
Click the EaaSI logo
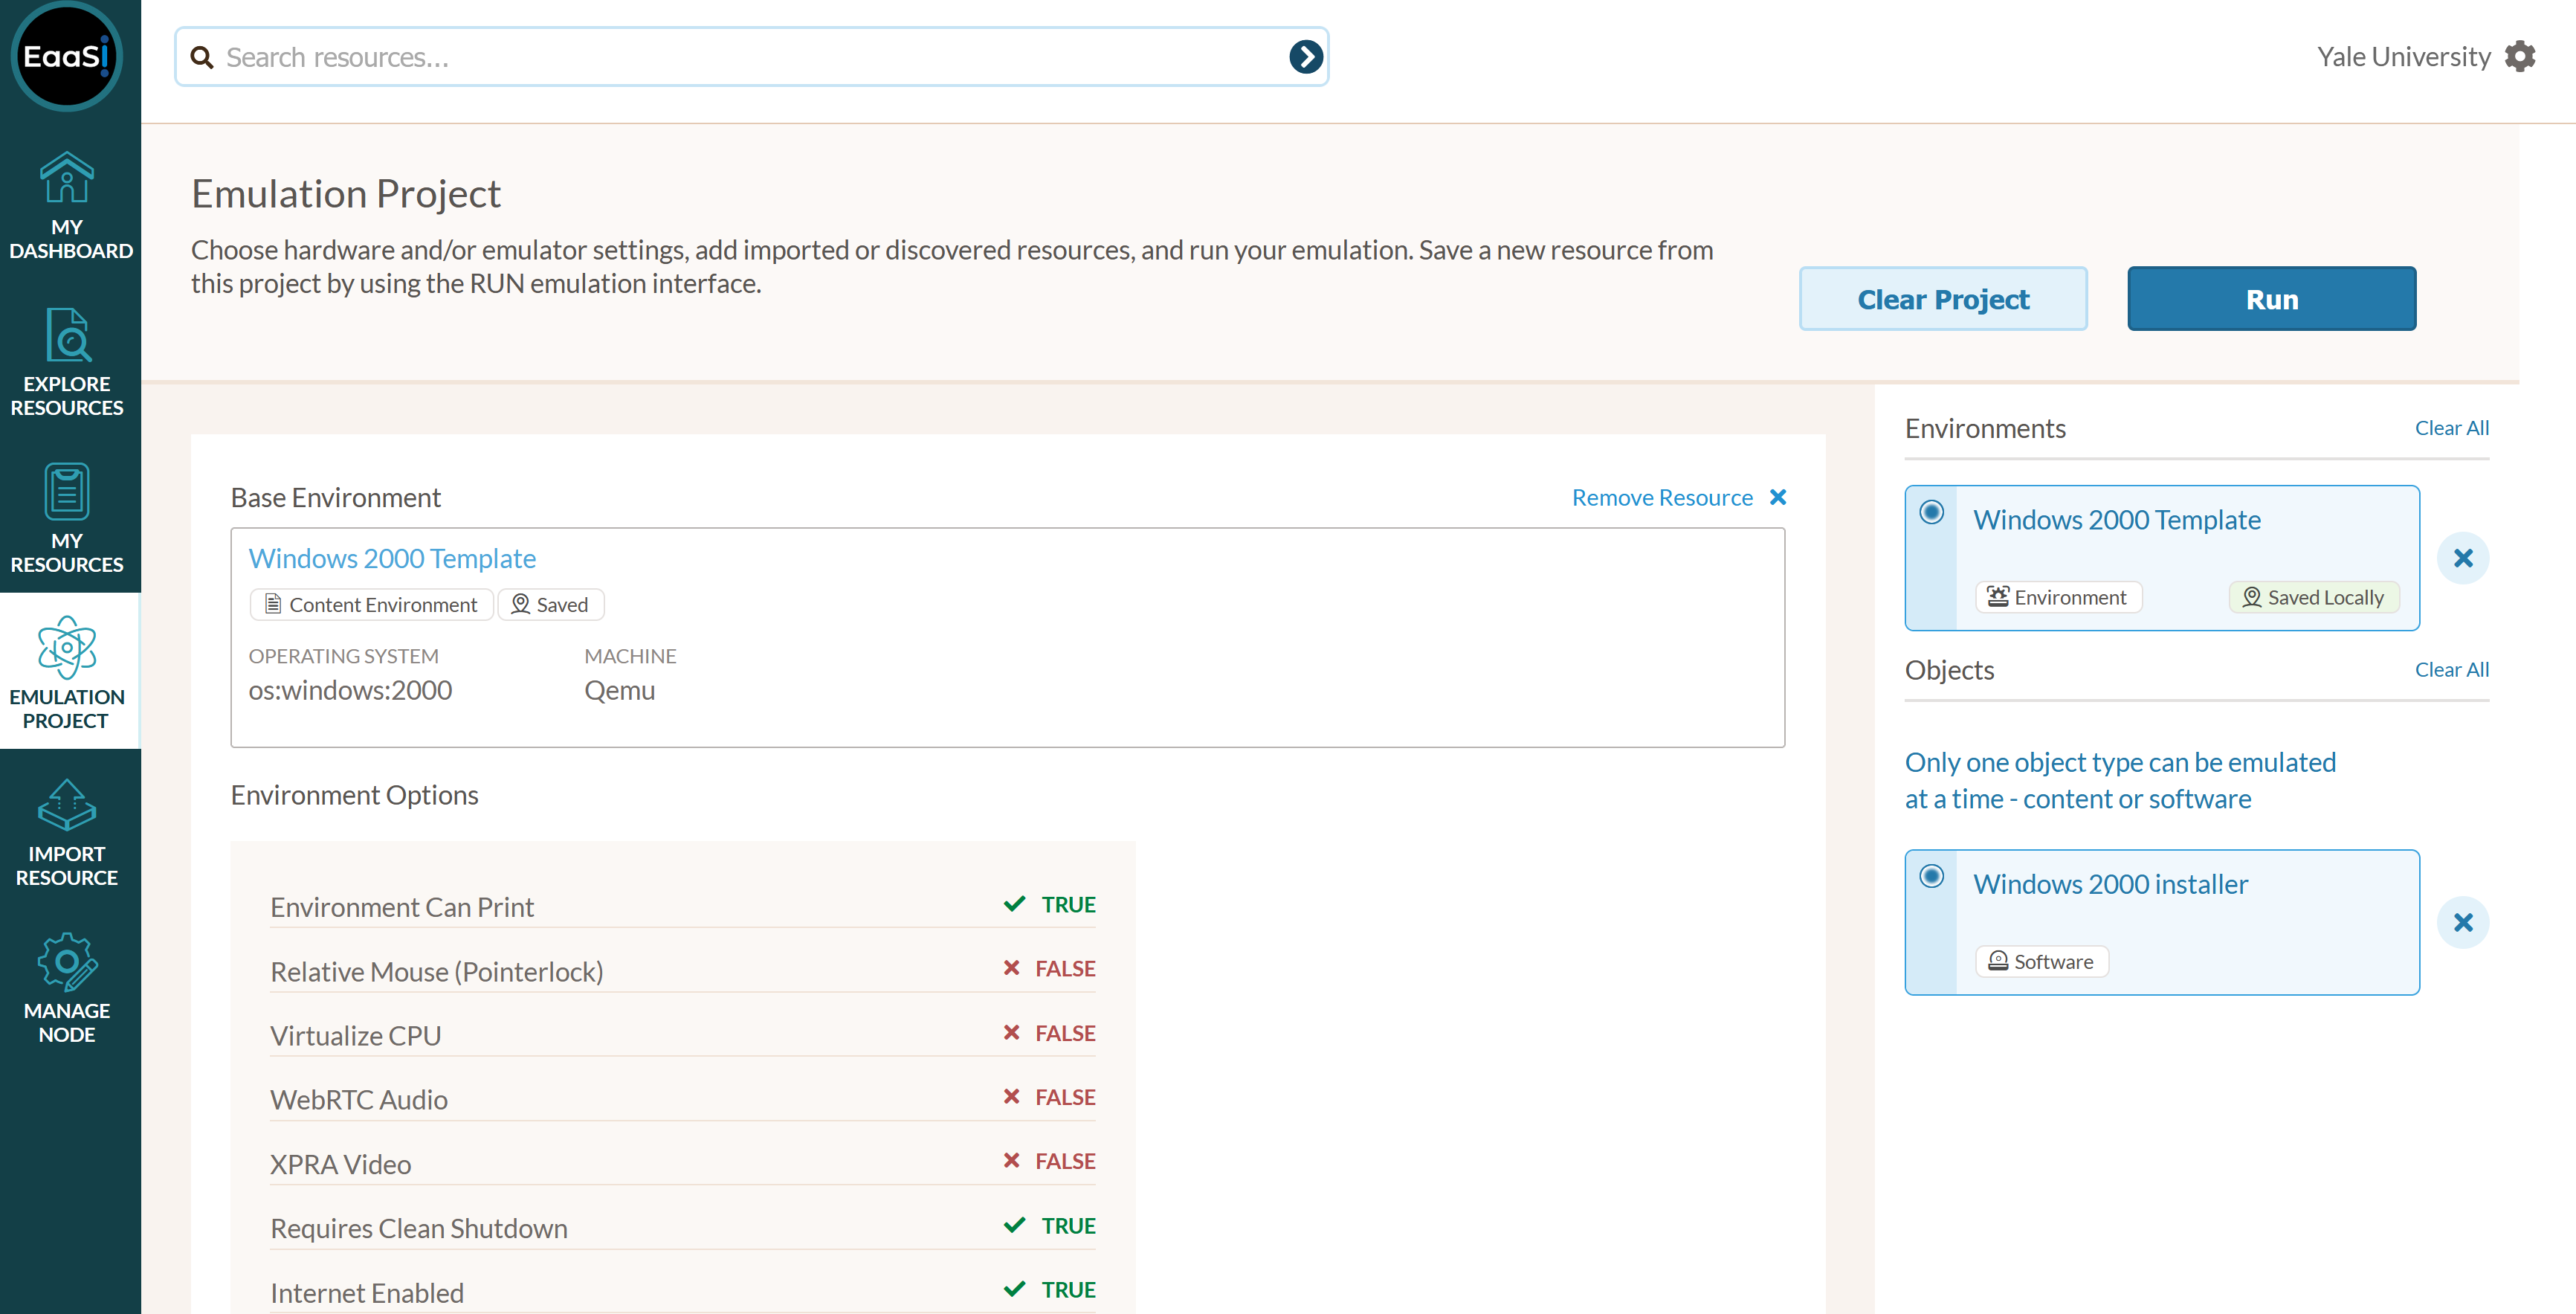[x=66, y=56]
